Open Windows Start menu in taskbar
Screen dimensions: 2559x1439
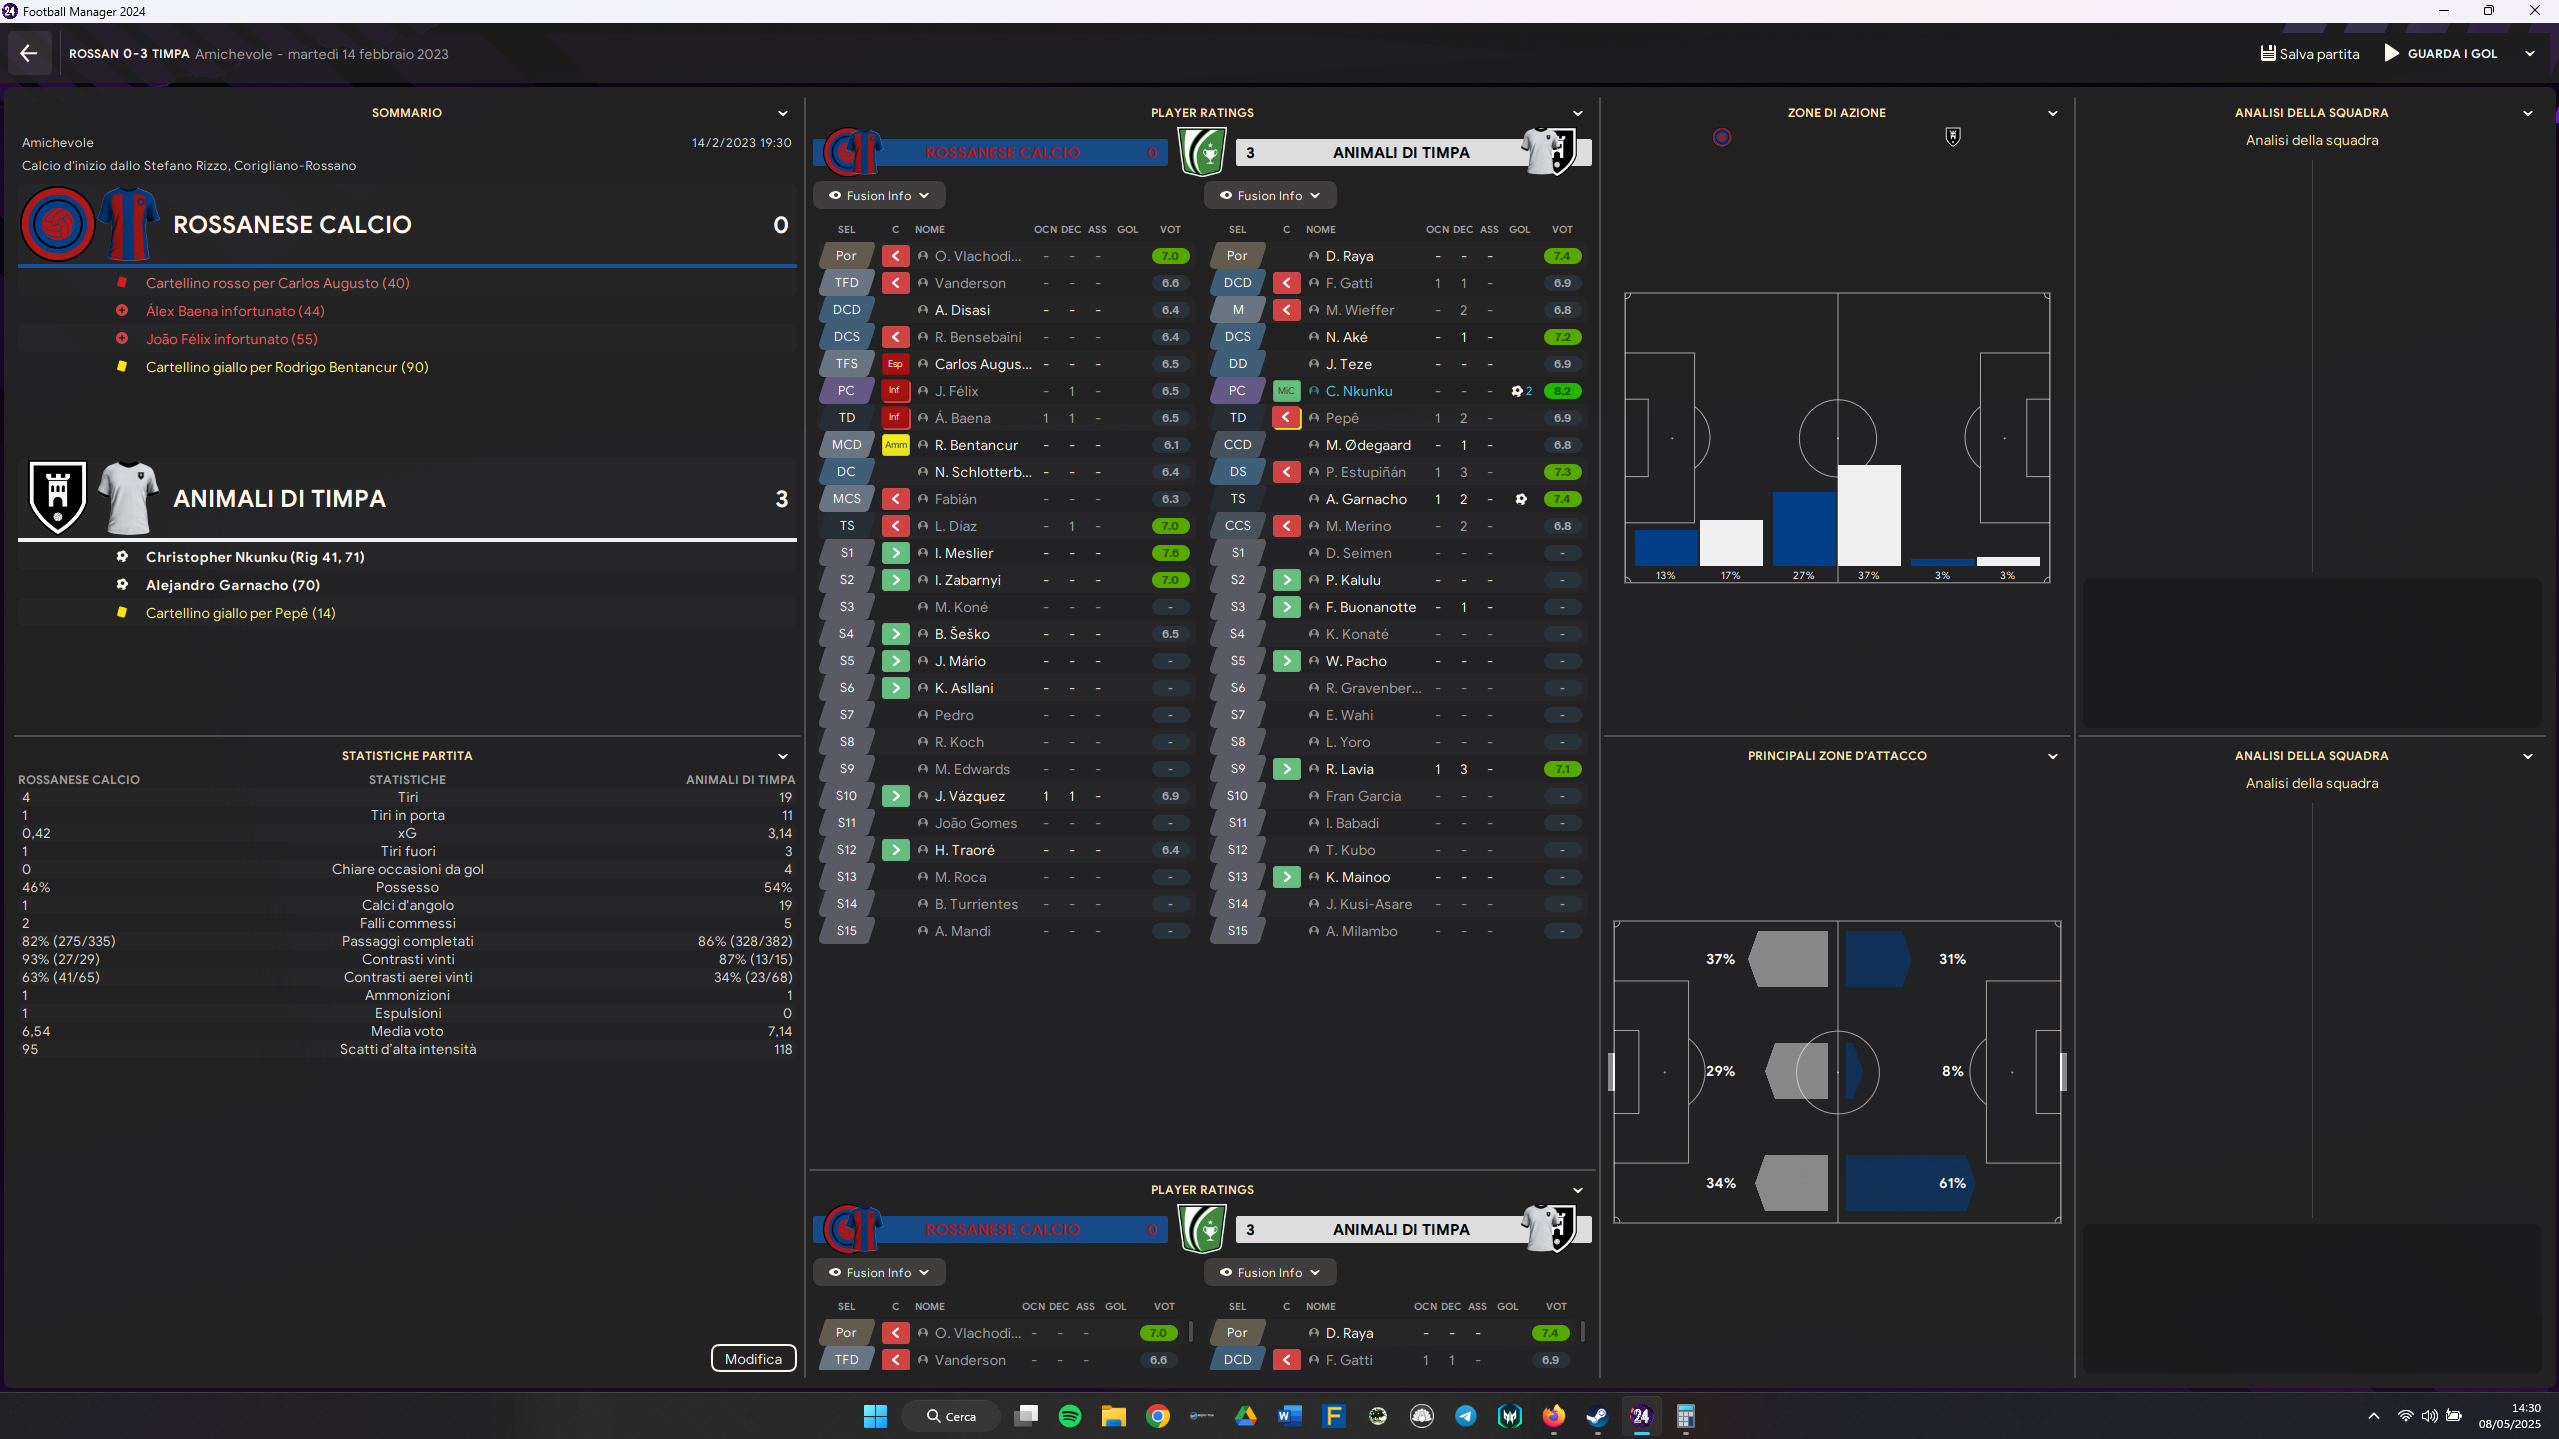pyautogui.click(x=875, y=1416)
